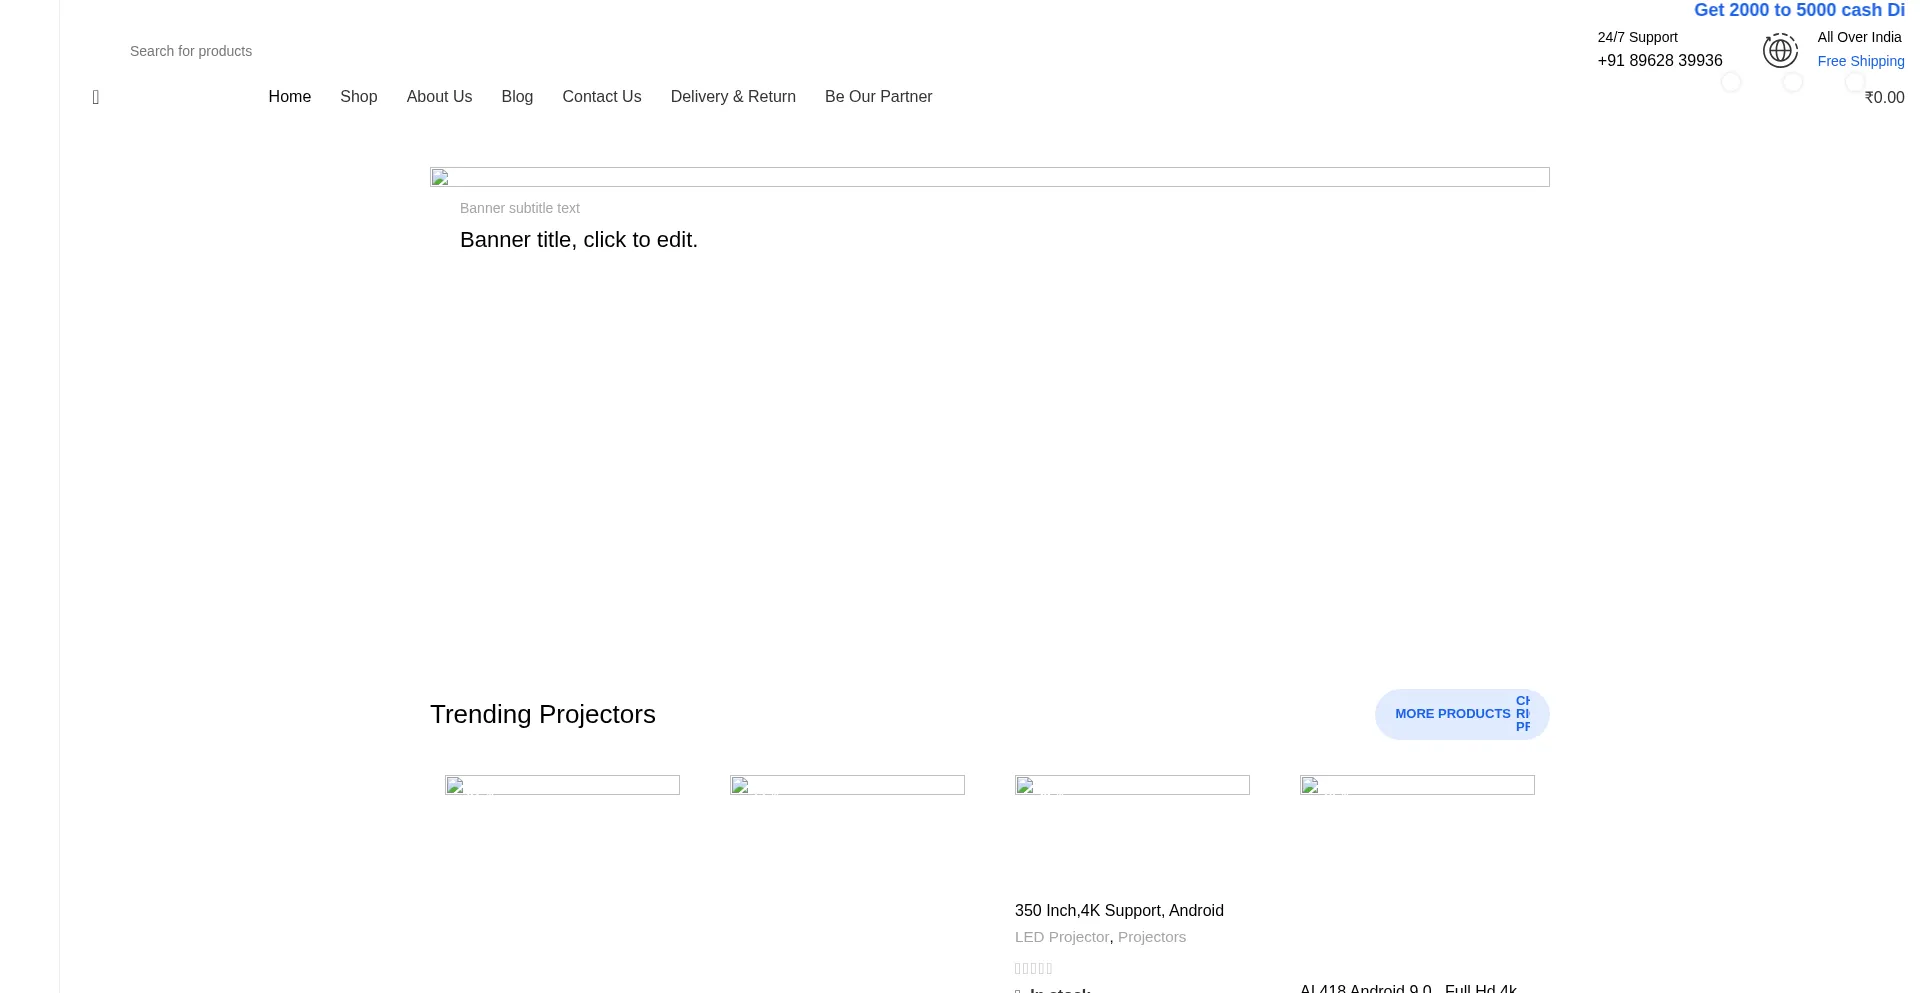Open the Shop menu item
This screenshot has height=993, width=1920.
click(358, 97)
